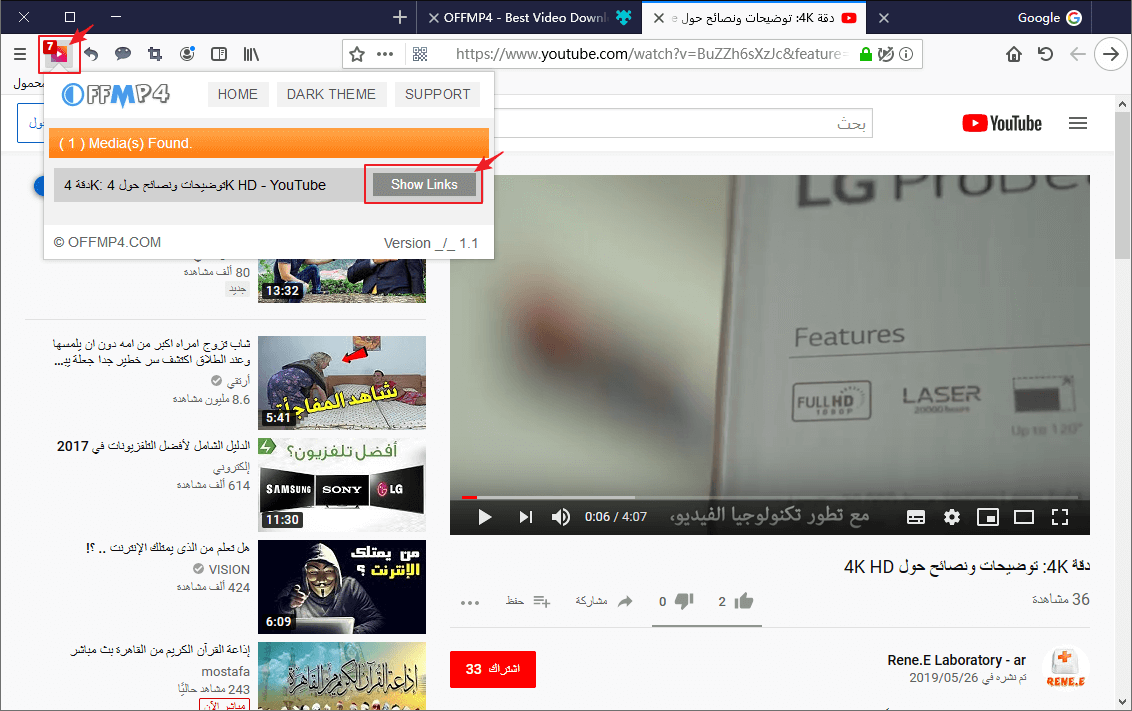Click the YouTube logo
1132x711 pixels.
coord(1002,123)
